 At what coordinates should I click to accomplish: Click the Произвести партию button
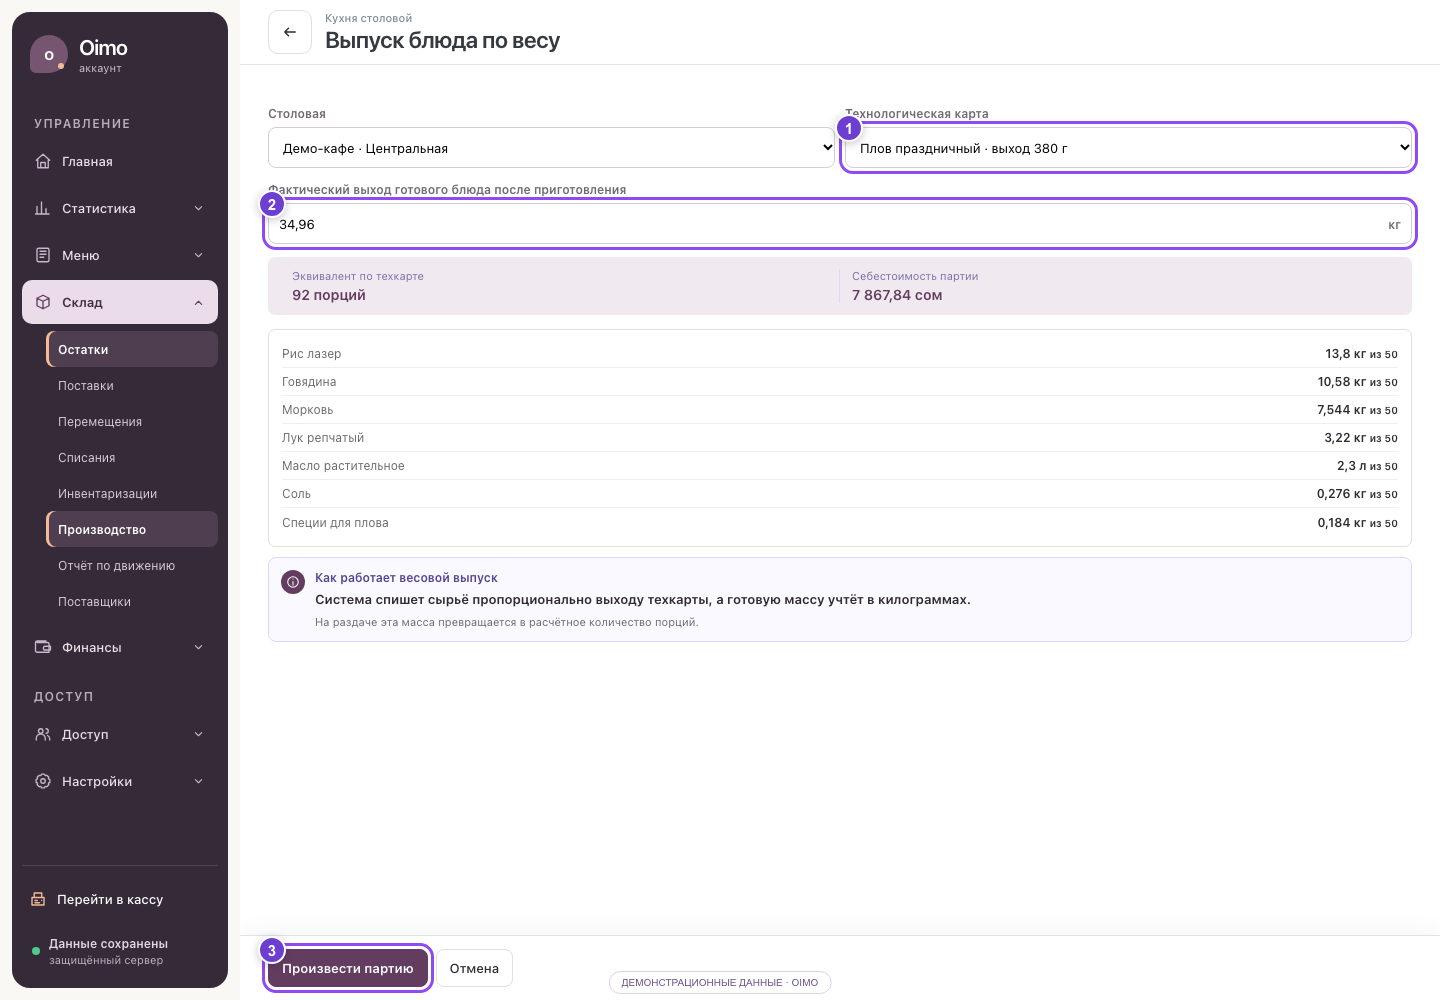pos(348,968)
